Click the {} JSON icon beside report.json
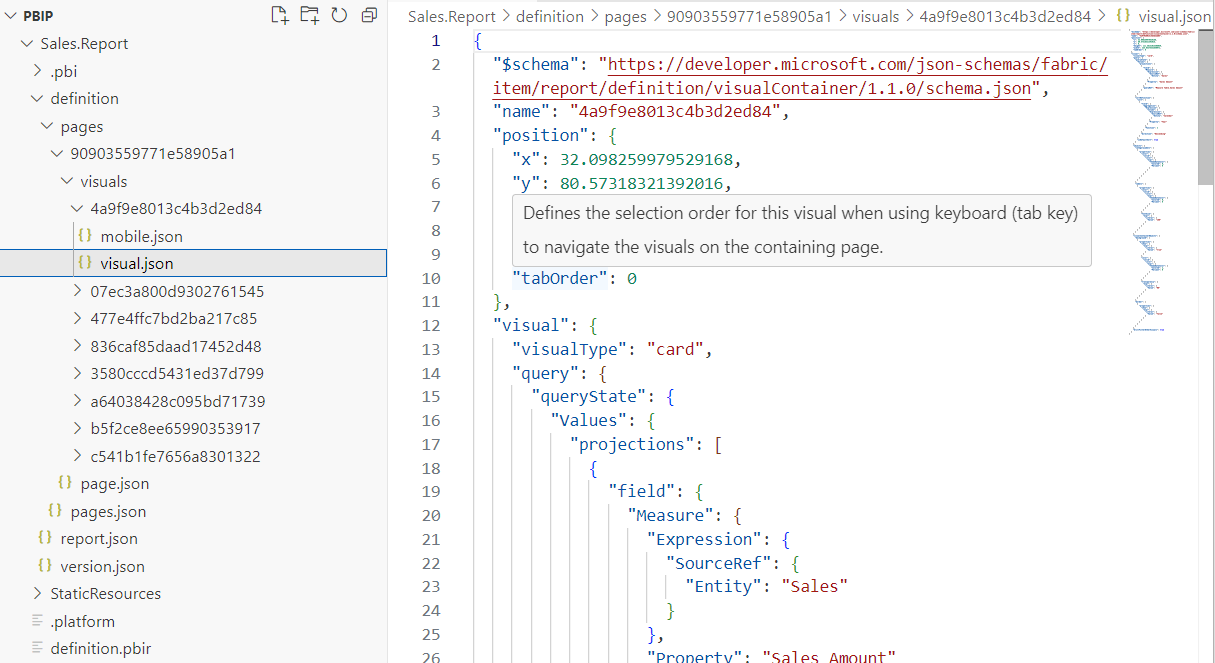 click(x=45, y=538)
